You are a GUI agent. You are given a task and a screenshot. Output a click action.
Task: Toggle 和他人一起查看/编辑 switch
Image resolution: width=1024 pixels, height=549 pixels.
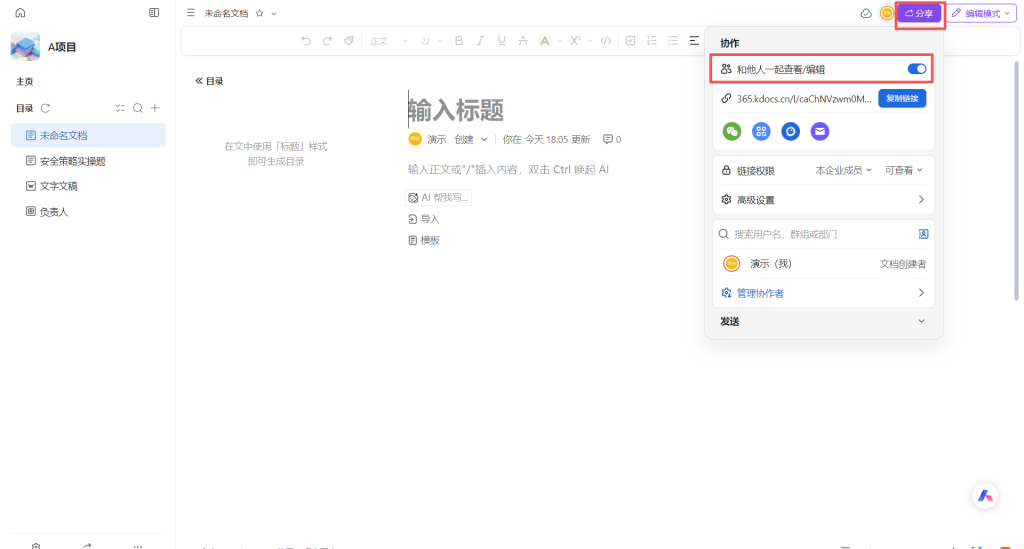click(x=916, y=69)
